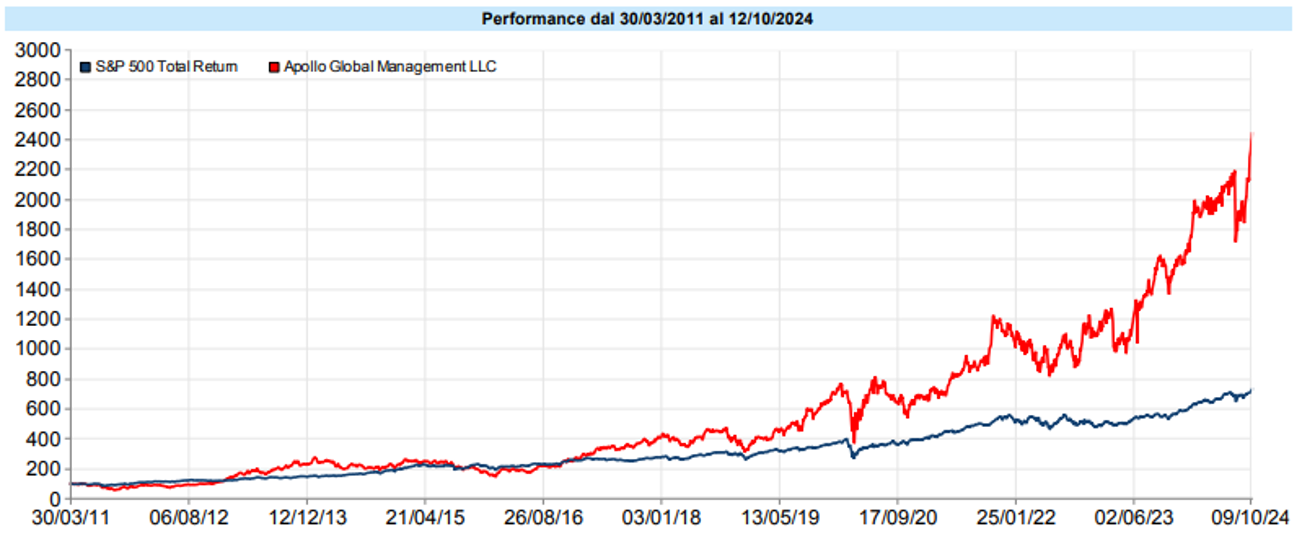Click the Performance chart title bar
Screen dimensions: 1315x539
(647, 19)
